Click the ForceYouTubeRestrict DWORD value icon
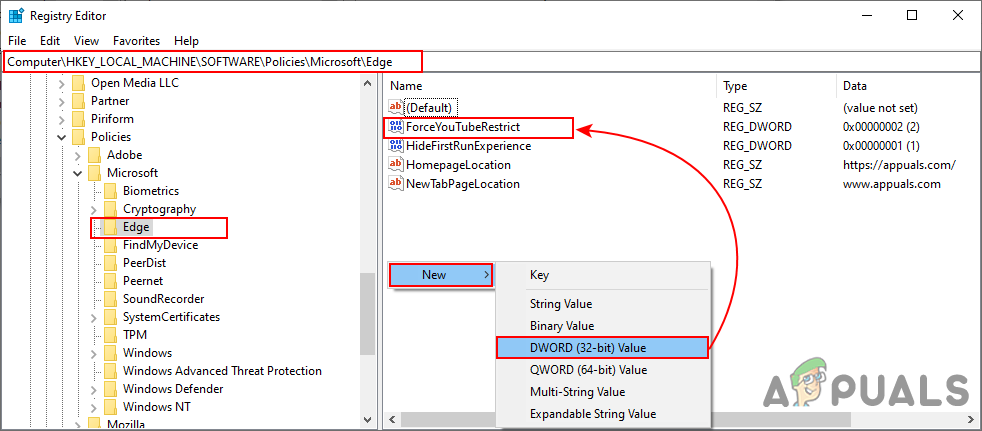The image size is (982, 431). click(x=395, y=127)
